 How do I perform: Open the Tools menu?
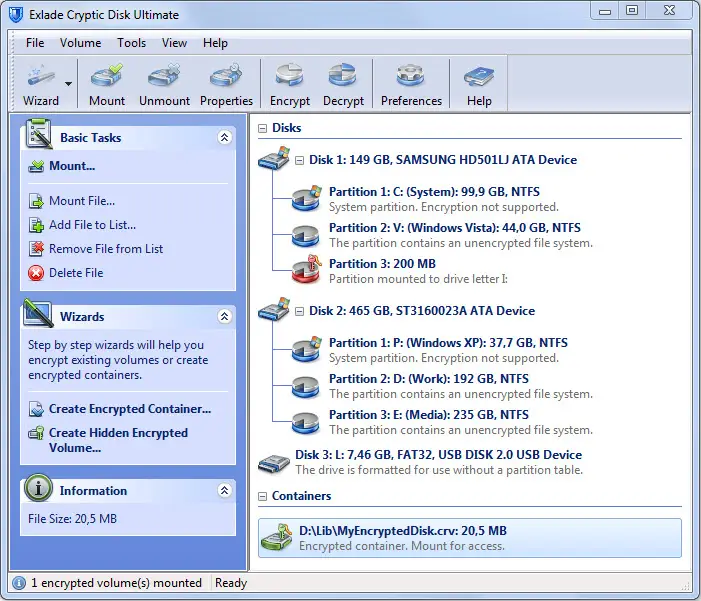131,43
